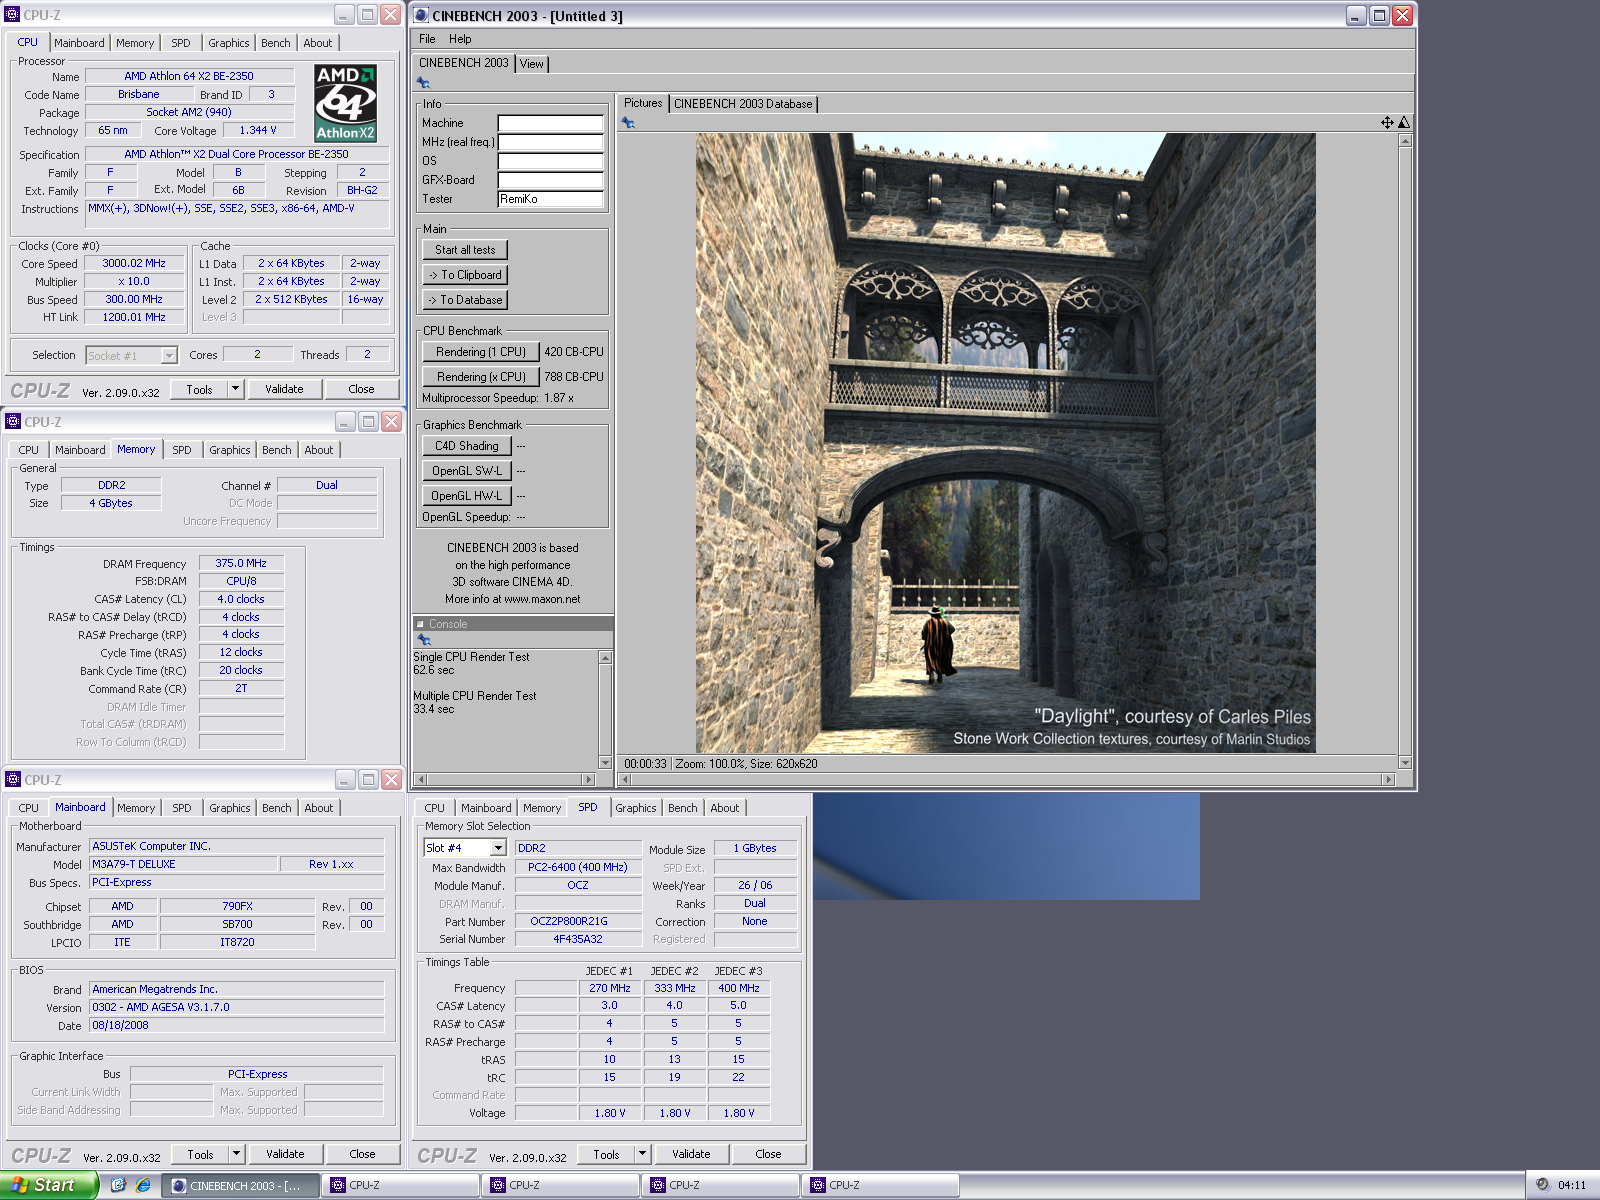Start the C4D Shading test
The height and width of the screenshot is (1200, 1600).
467,446
